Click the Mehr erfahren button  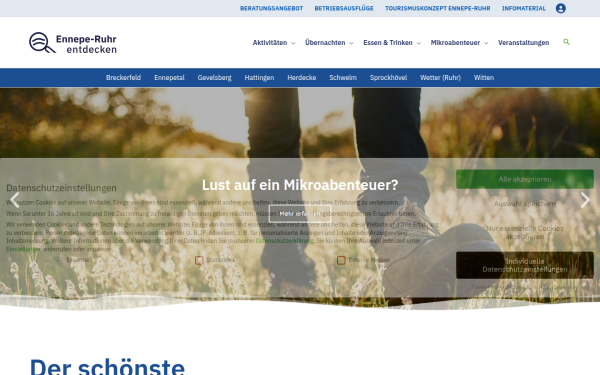[300, 214]
